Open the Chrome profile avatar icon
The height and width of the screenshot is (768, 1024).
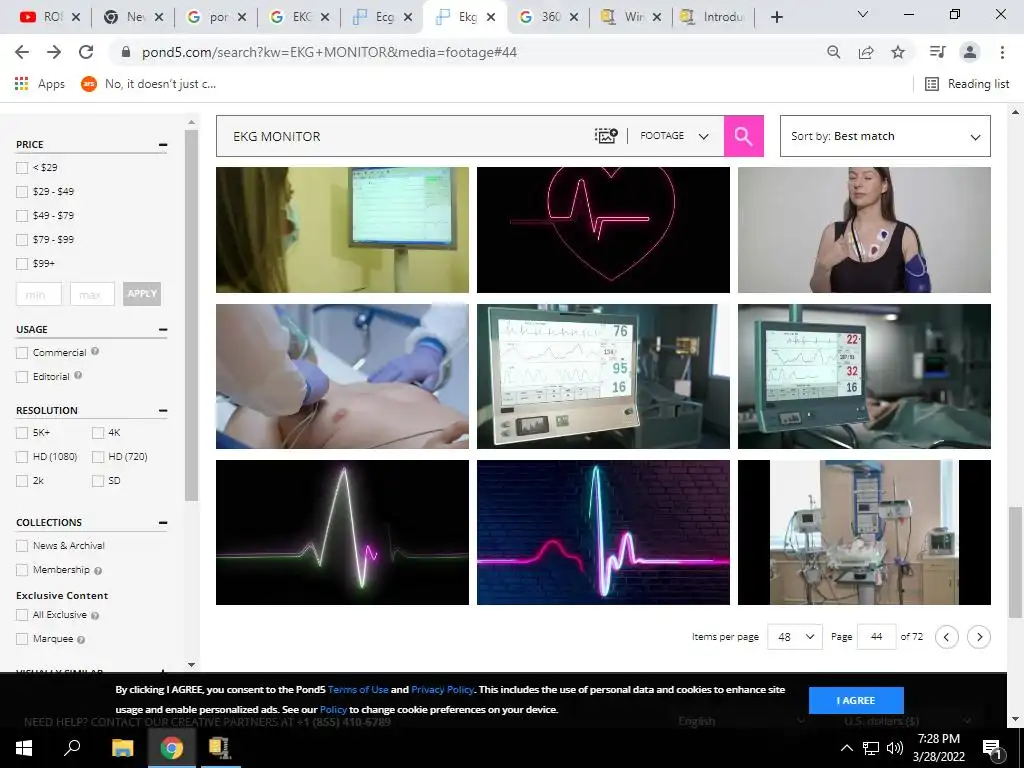(x=970, y=52)
